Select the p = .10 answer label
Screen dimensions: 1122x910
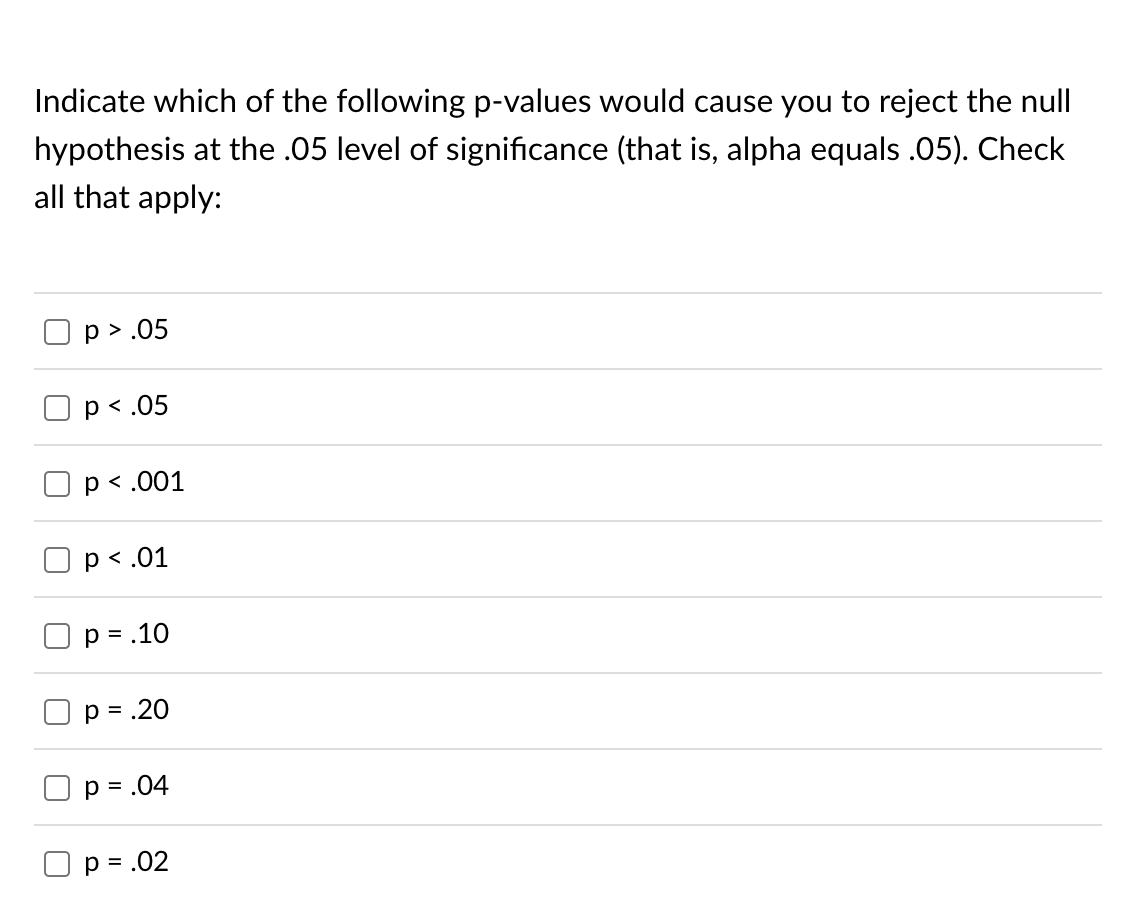(x=126, y=635)
